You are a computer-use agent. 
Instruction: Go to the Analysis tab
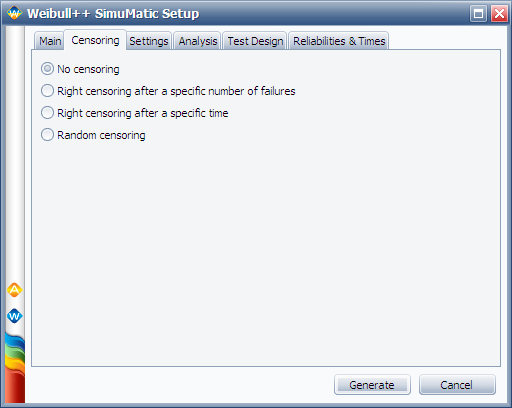(198, 41)
